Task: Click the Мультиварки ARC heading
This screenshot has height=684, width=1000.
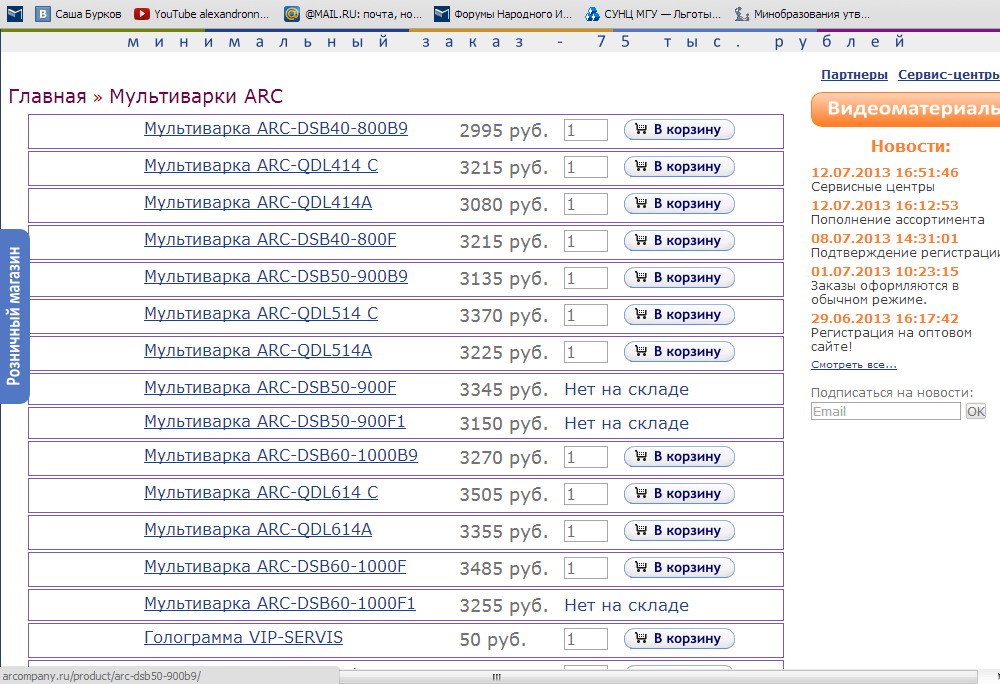Action: click(x=196, y=96)
